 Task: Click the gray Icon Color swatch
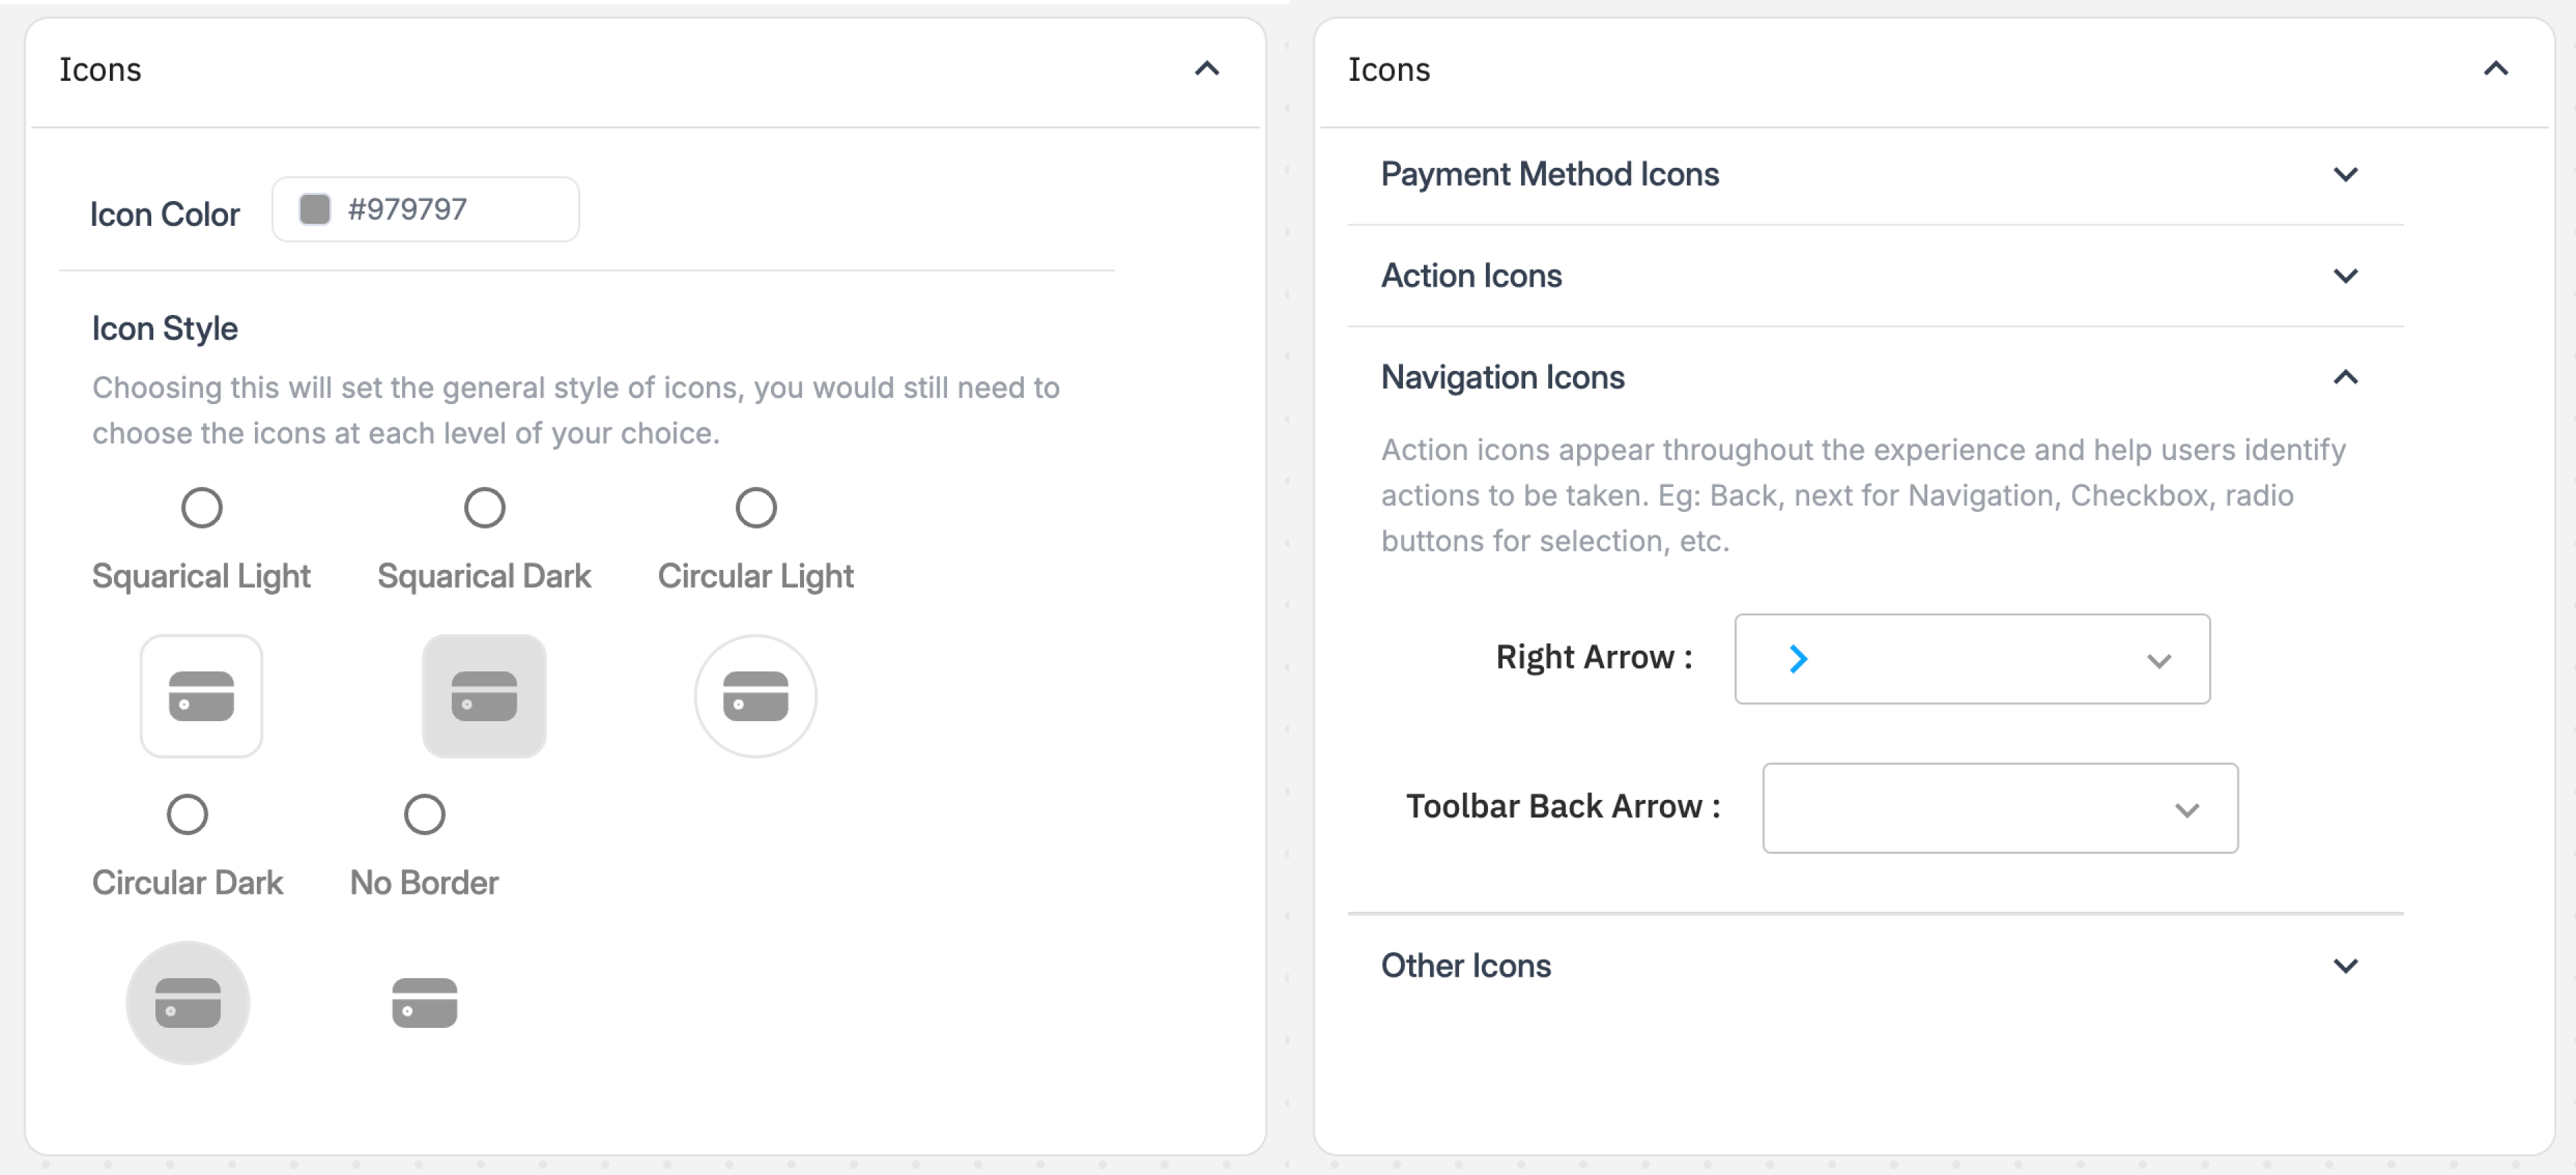(315, 209)
